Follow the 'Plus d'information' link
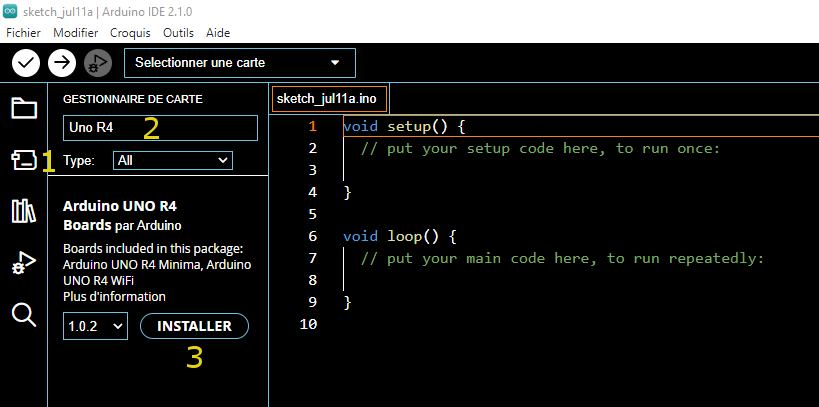 pos(114,297)
